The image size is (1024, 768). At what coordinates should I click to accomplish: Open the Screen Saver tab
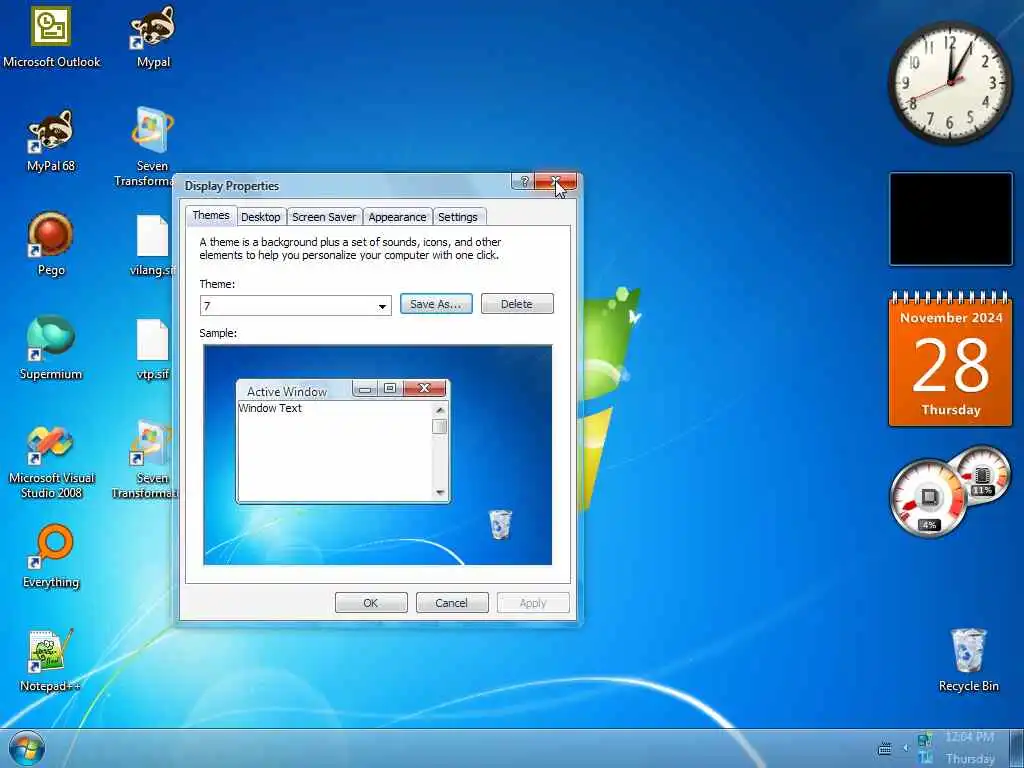click(x=324, y=217)
